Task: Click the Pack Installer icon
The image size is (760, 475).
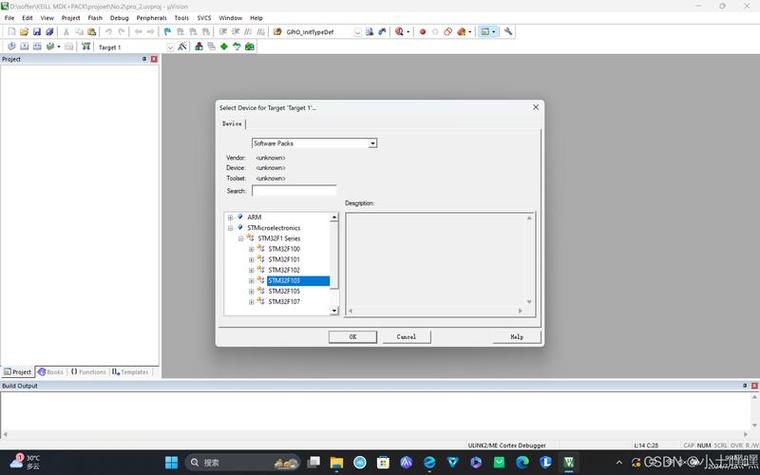Action: (250, 47)
